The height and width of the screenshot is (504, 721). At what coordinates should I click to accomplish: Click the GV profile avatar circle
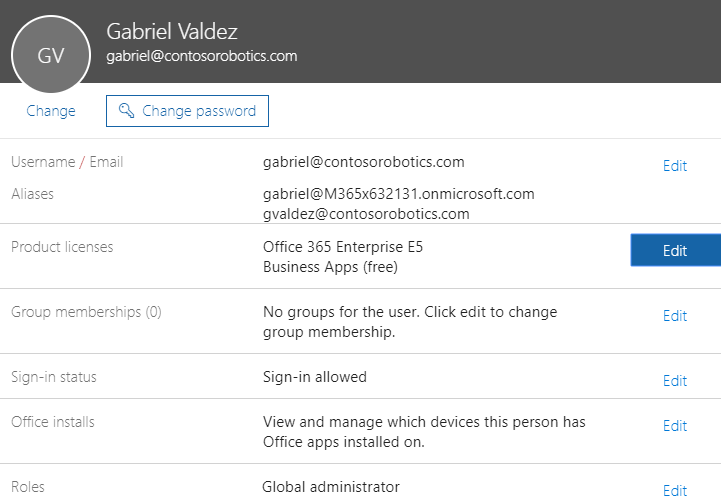click(x=51, y=56)
